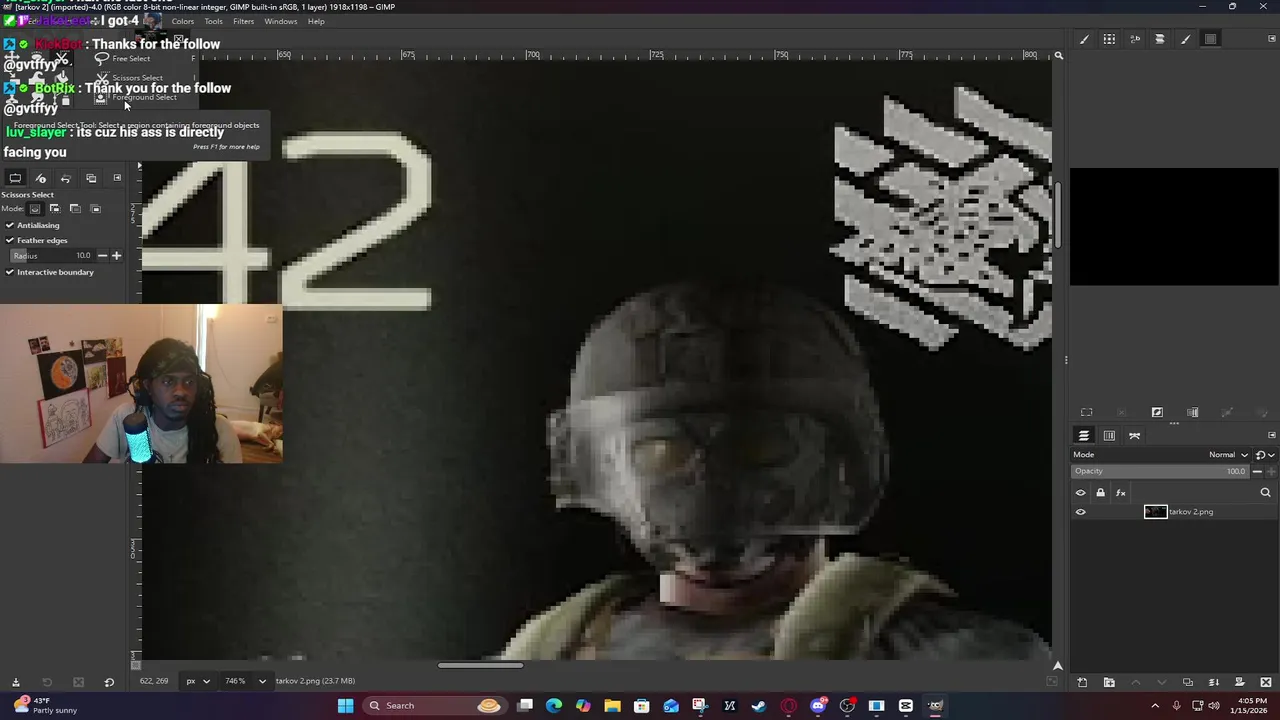Adjust the layer Opacity slider
Image resolution: width=1280 pixels, height=720 pixels.
pos(1162,471)
